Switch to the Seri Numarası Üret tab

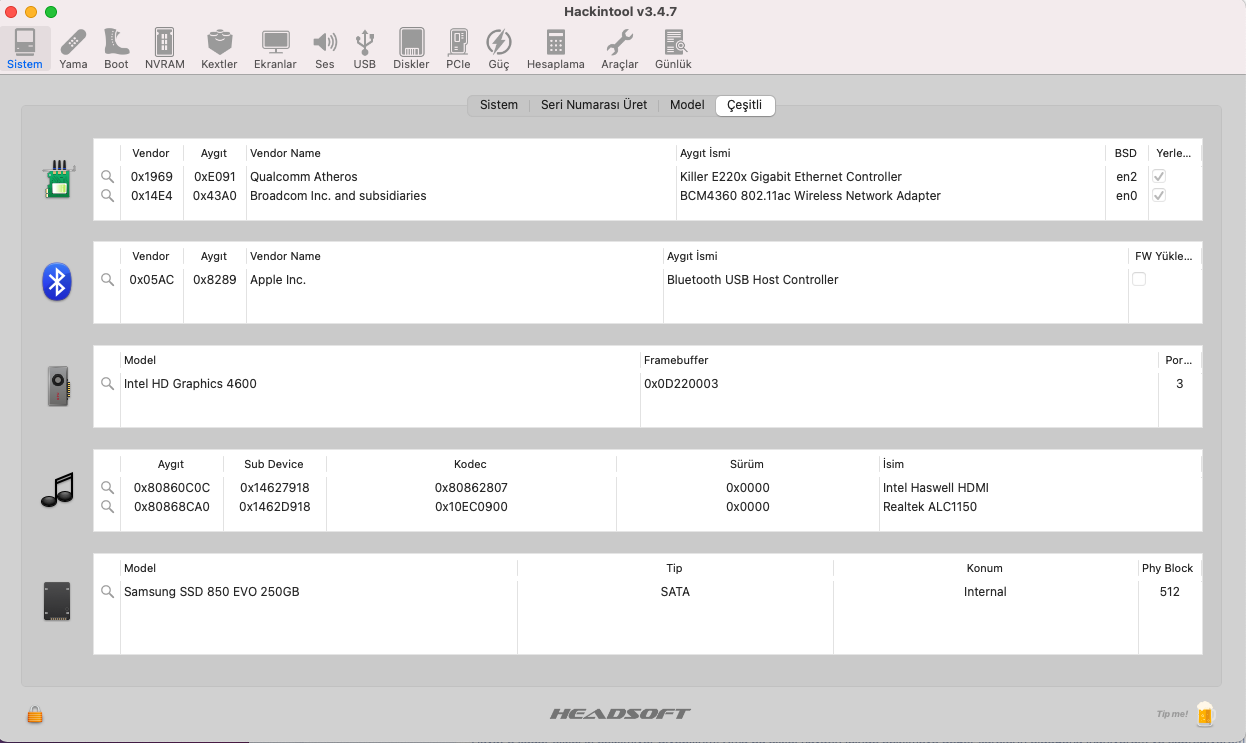[x=594, y=105]
